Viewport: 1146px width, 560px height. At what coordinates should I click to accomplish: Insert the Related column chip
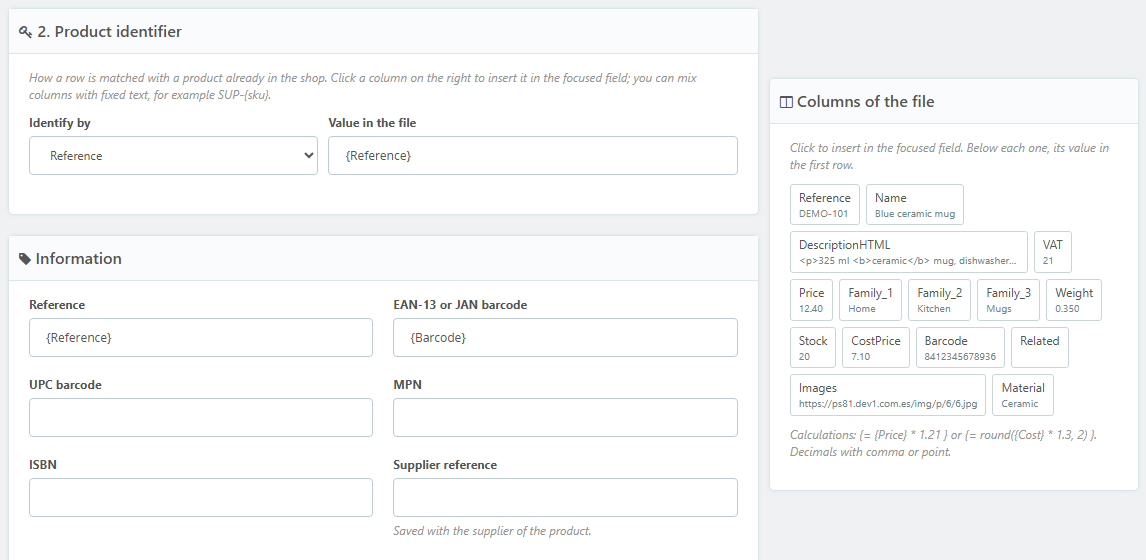click(1040, 347)
